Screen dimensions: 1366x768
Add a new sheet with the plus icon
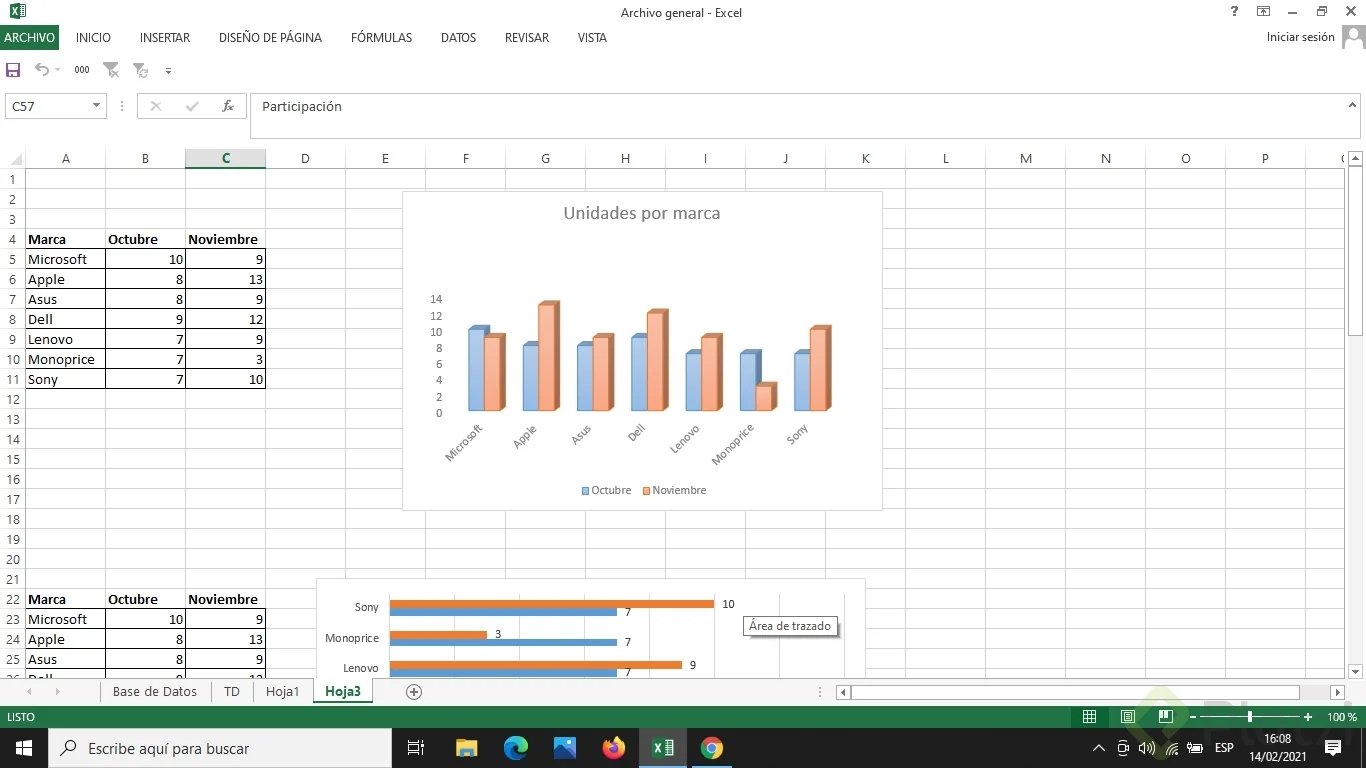(x=414, y=692)
